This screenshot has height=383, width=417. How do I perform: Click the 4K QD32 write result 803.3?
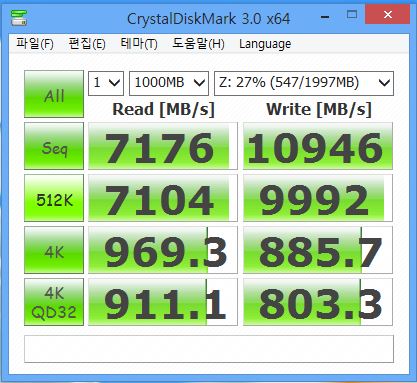[x=318, y=302]
